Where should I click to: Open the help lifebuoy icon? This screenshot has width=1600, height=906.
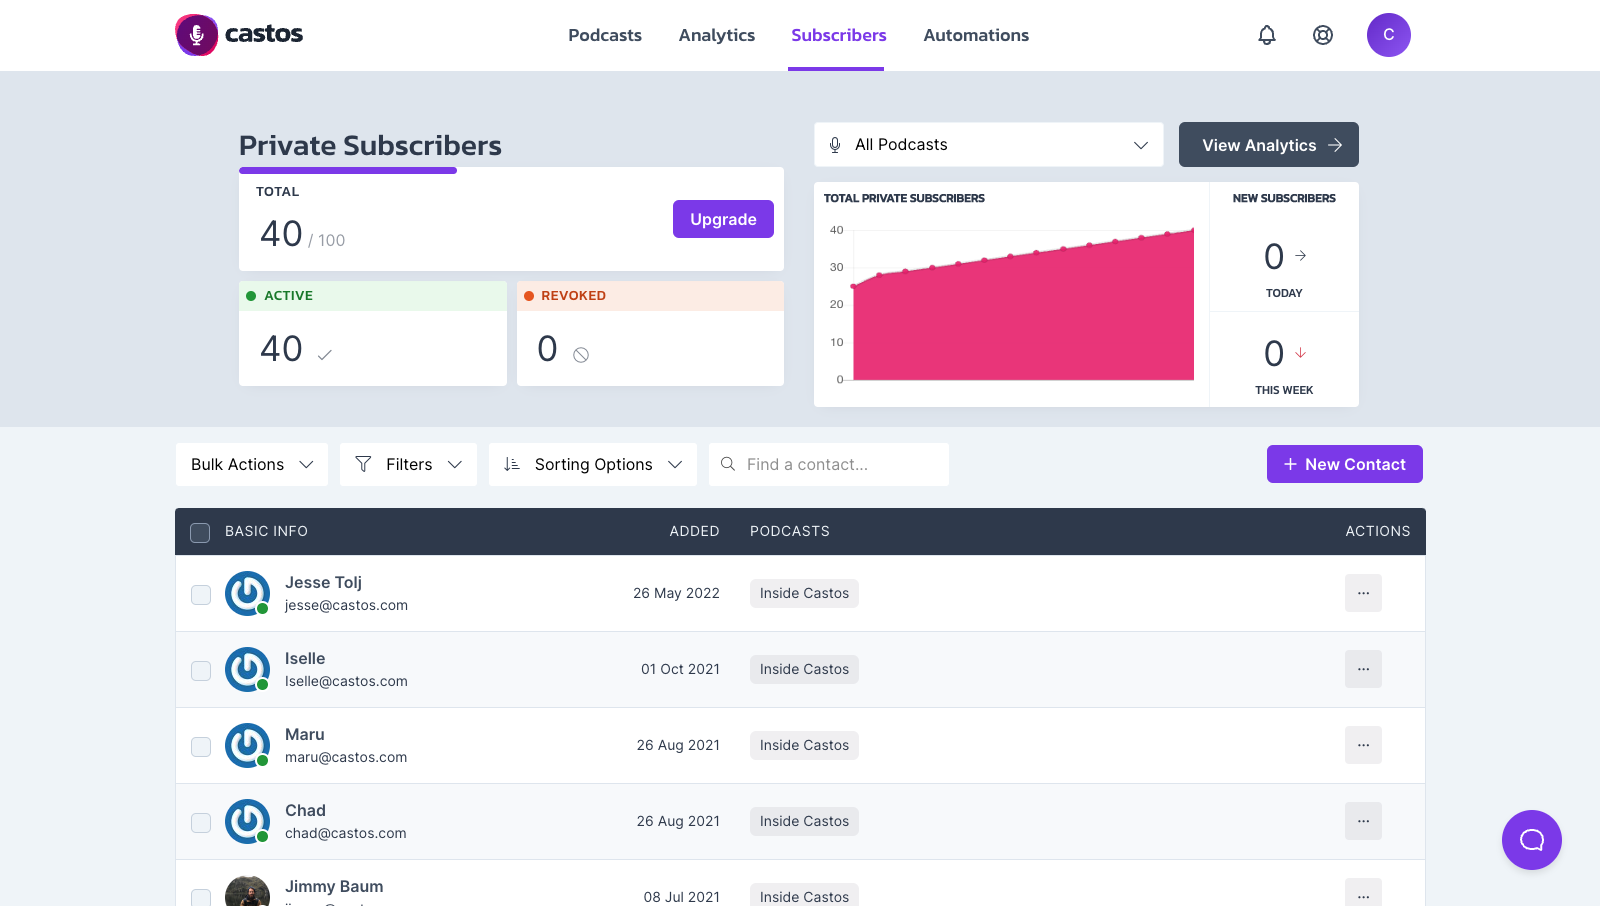click(1323, 35)
